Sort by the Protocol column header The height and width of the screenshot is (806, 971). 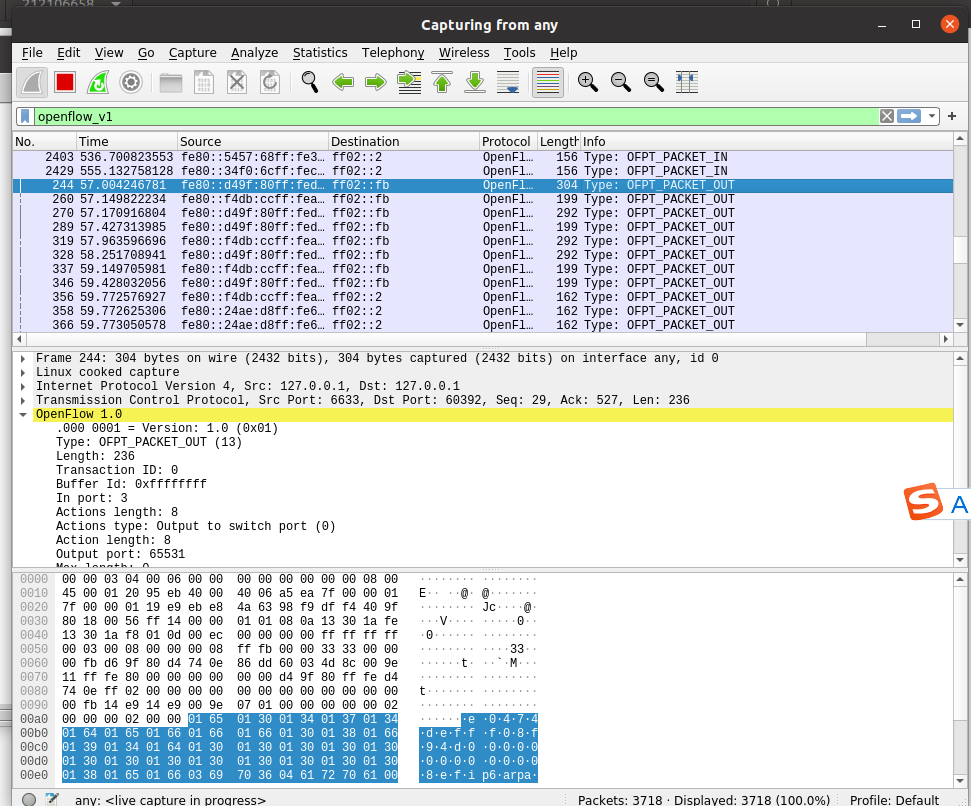[x=508, y=142]
